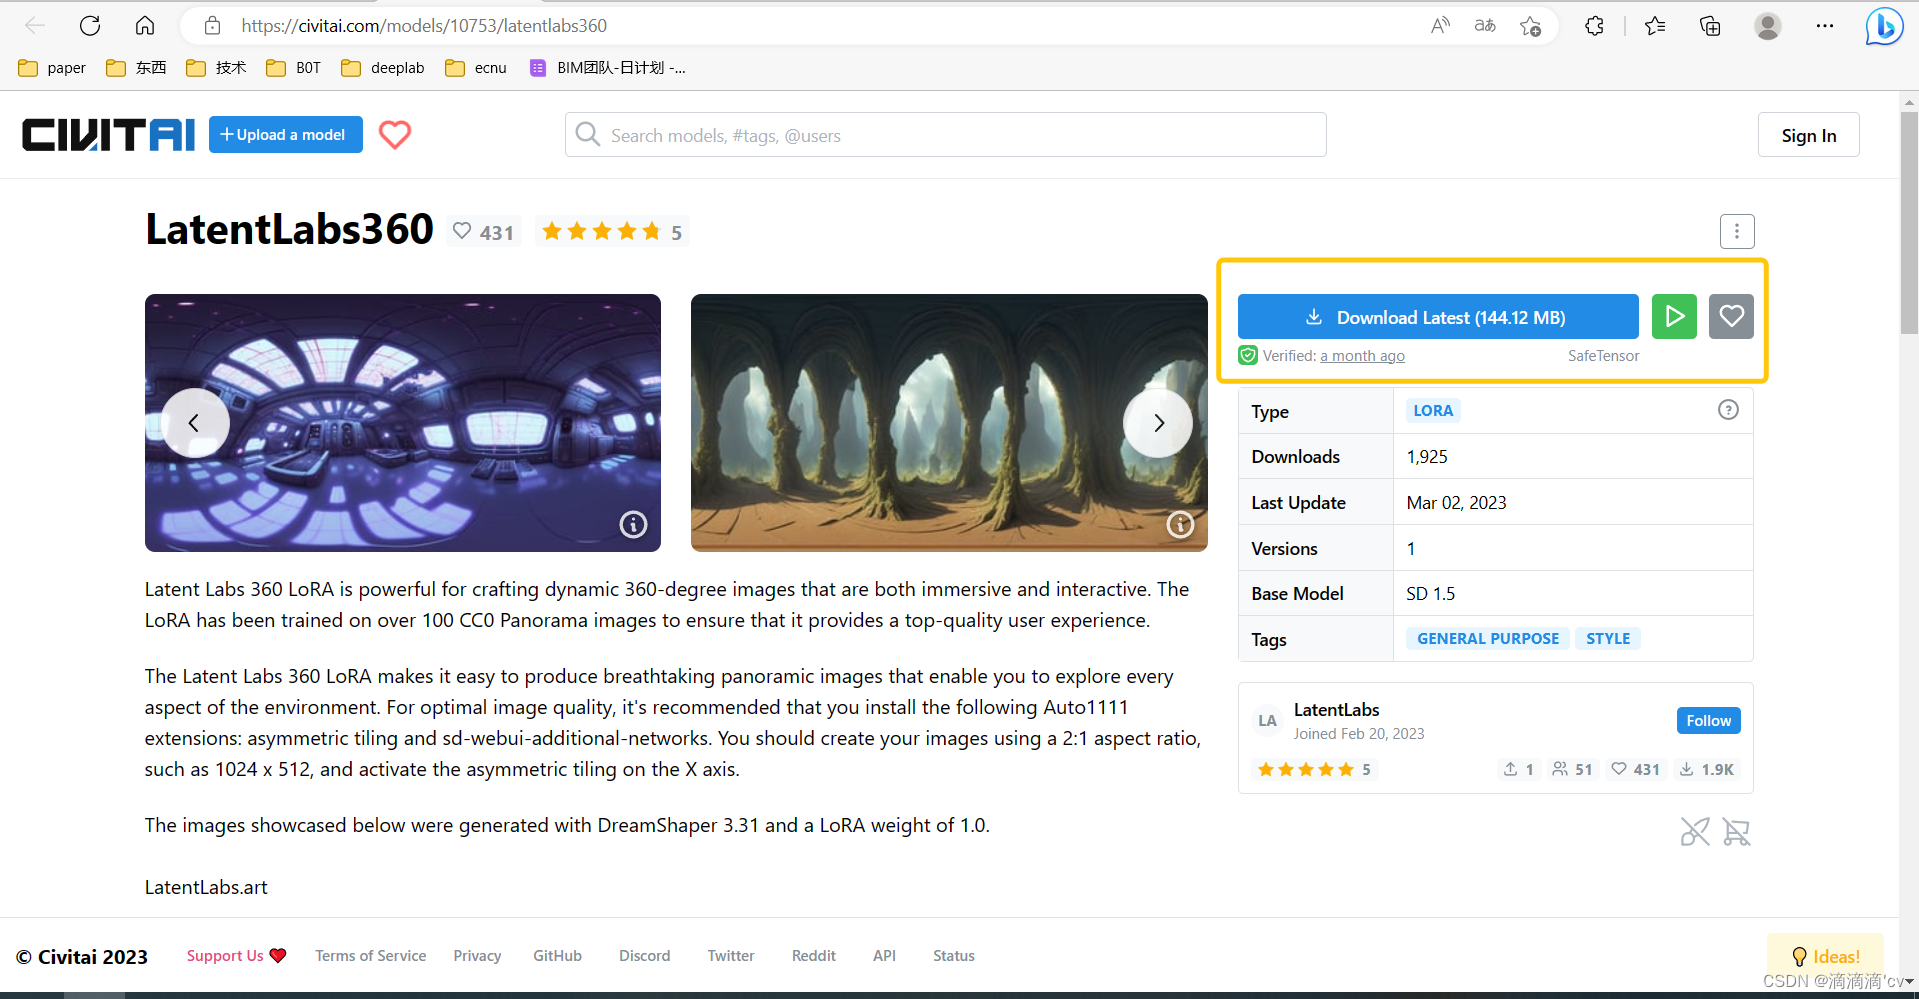
Task: Click in the search models input field
Action: (946, 135)
